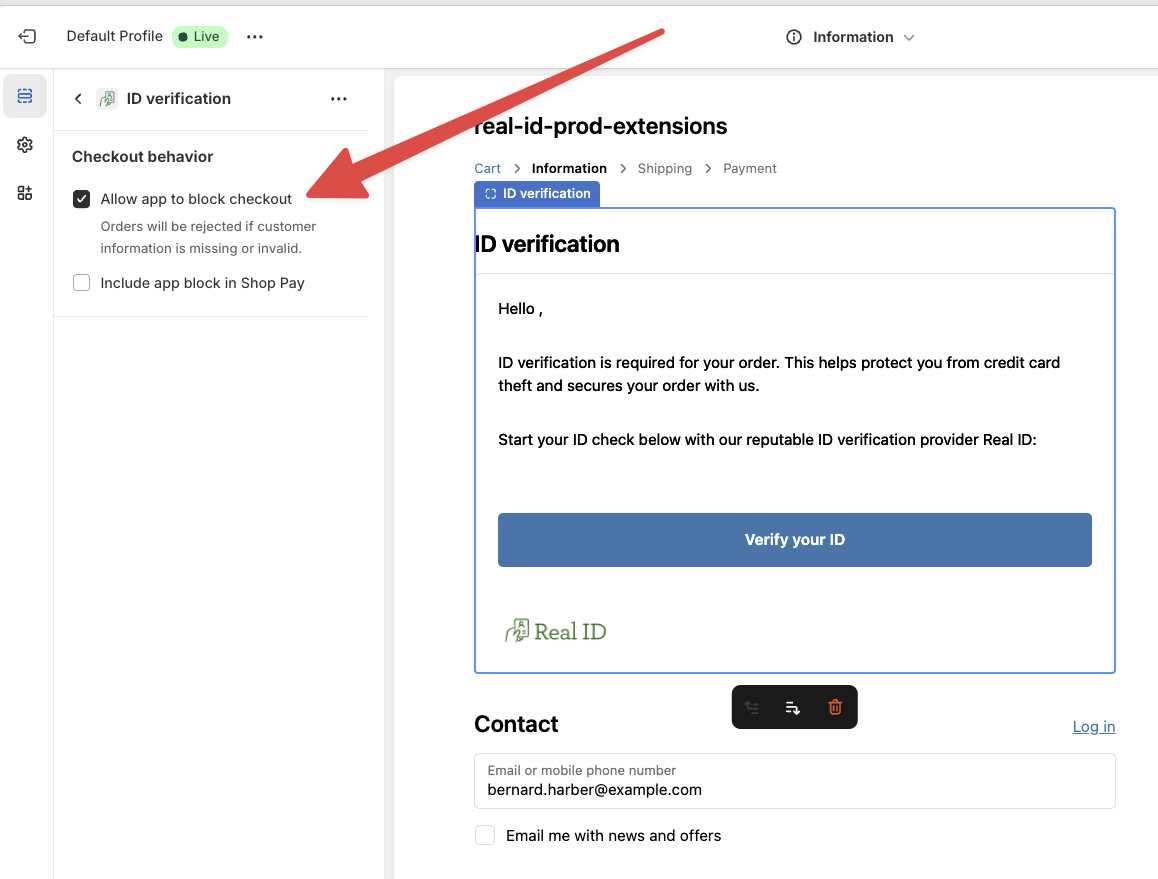Move the ID verification block up
The width and height of the screenshot is (1158, 879).
(752, 708)
